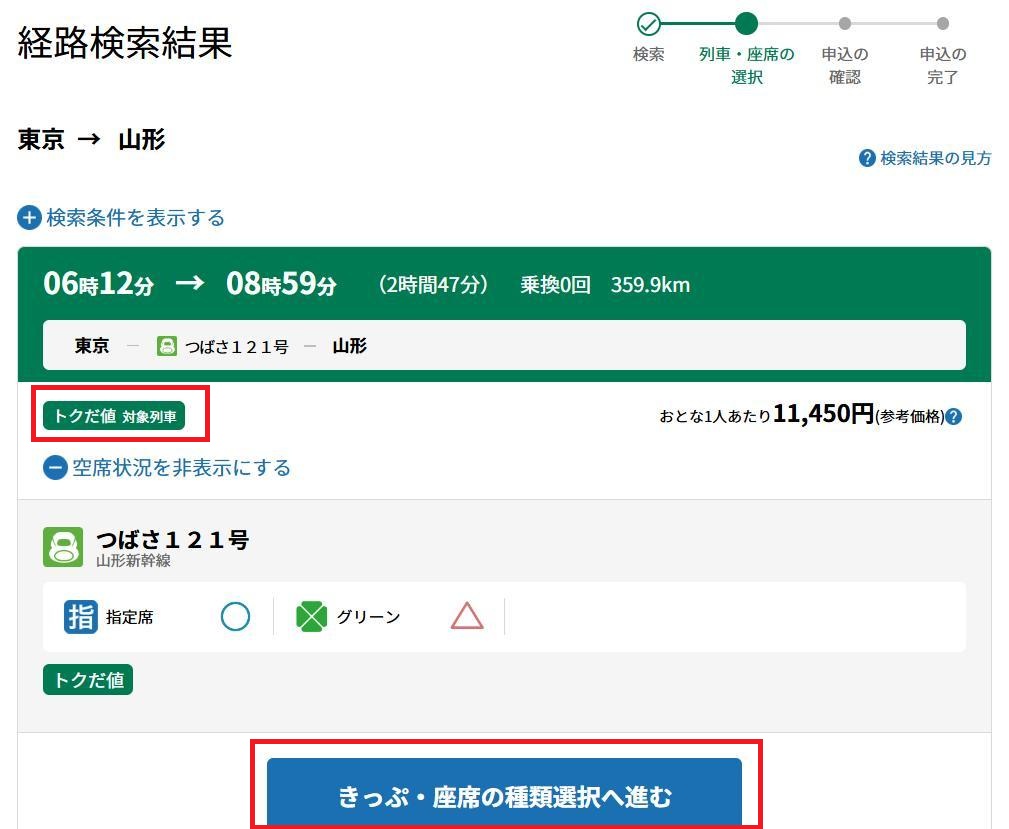Click the question mark icon beside 検索結果の見方
Viewport: 1009px width, 829px height.
point(867,158)
